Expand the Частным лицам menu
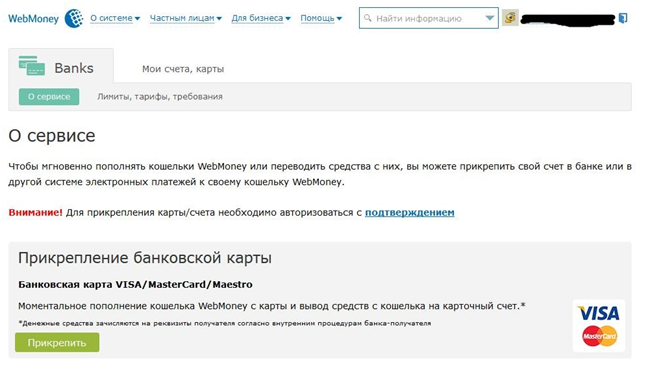 [x=185, y=18]
